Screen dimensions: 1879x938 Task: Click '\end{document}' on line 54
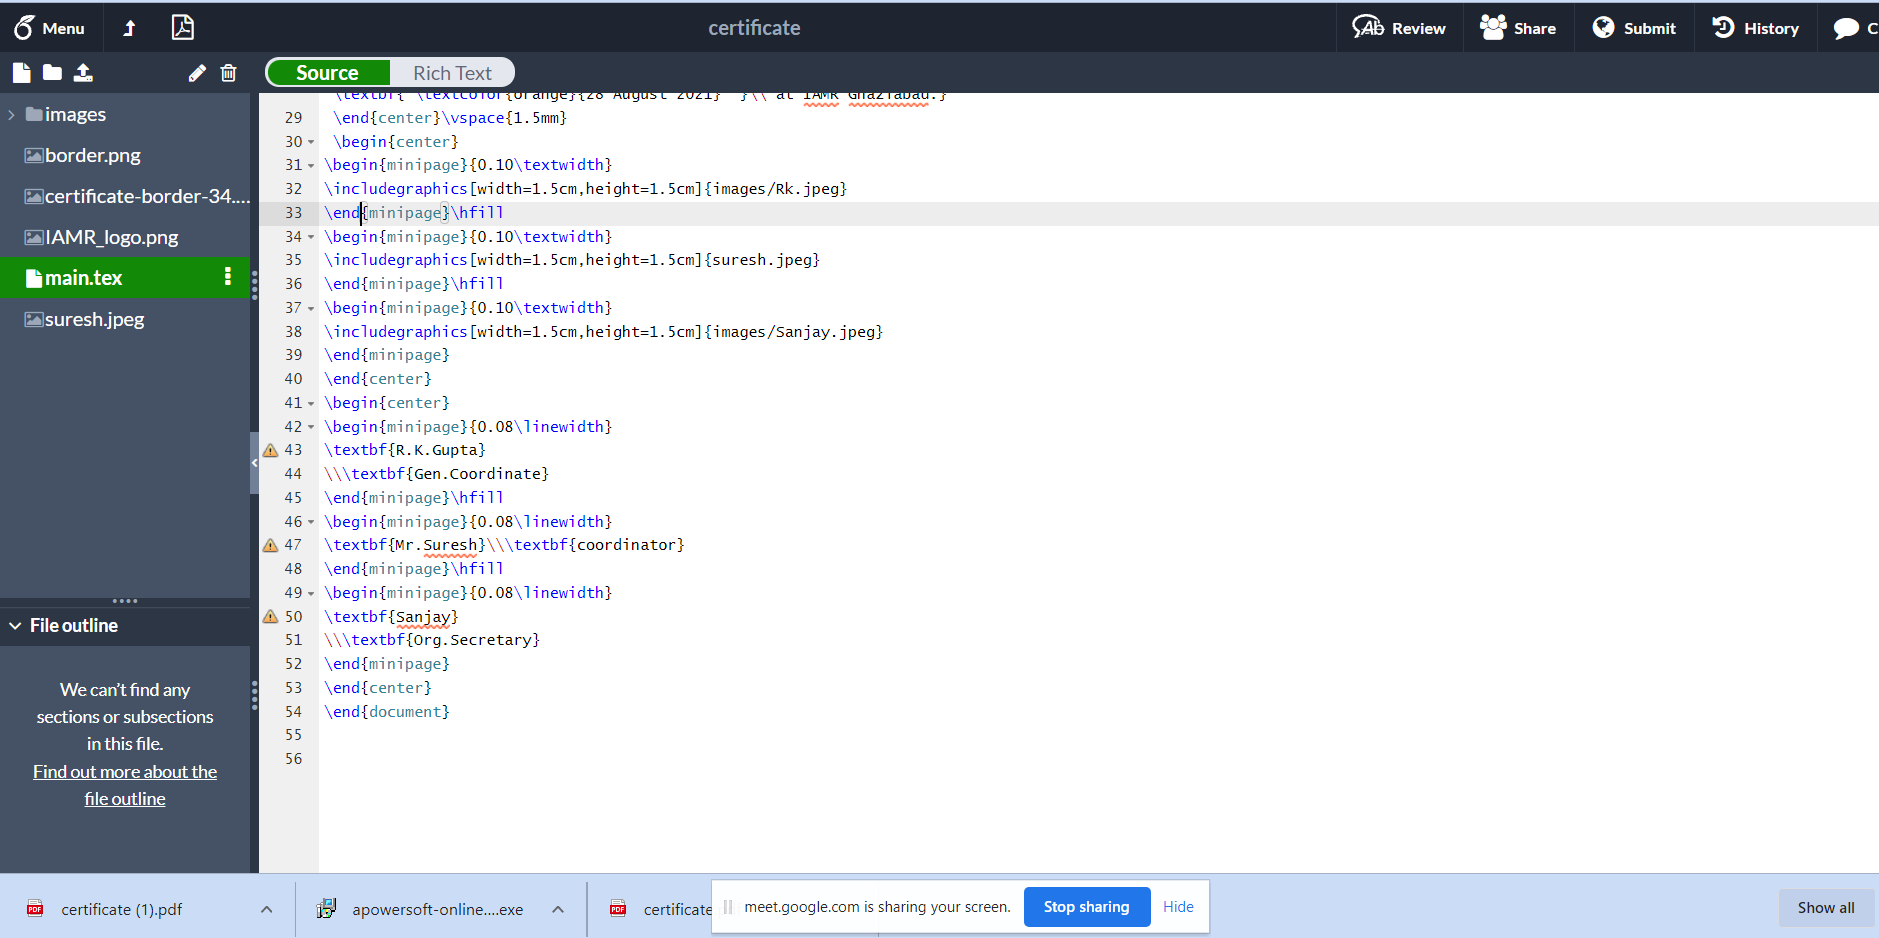pyautogui.click(x=387, y=712)
